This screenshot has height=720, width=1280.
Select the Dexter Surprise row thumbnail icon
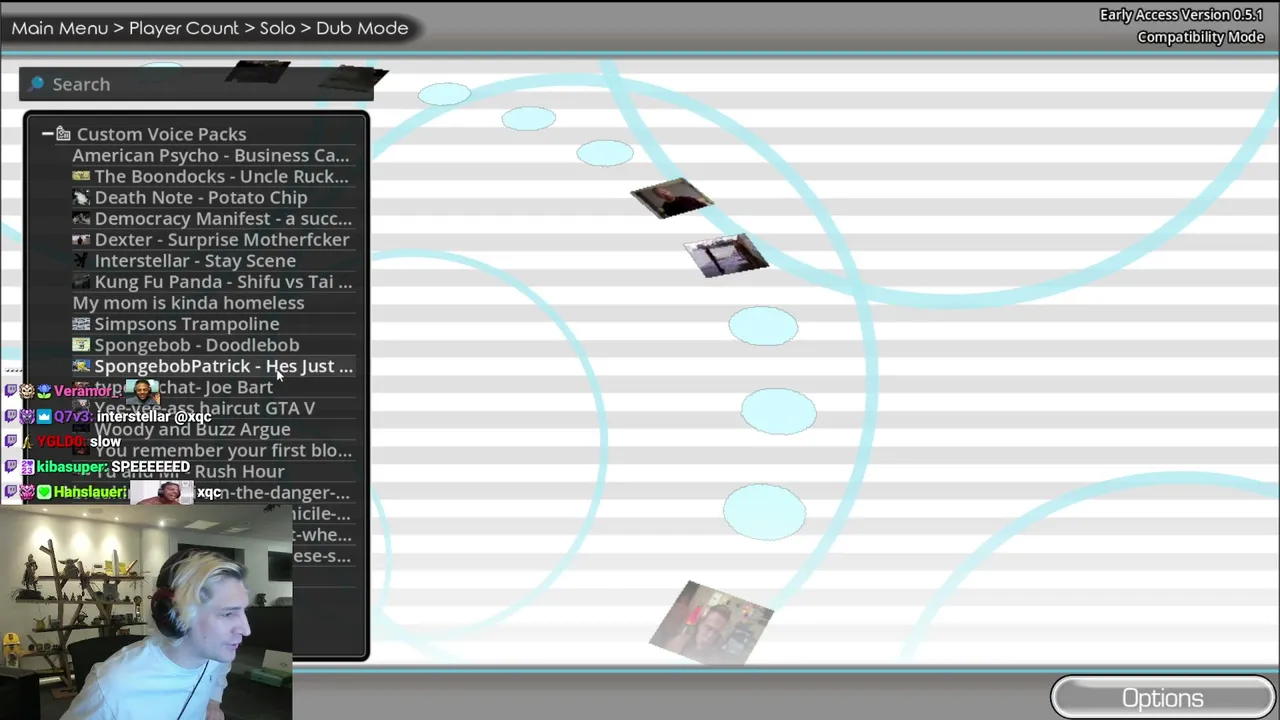(81, 240)
